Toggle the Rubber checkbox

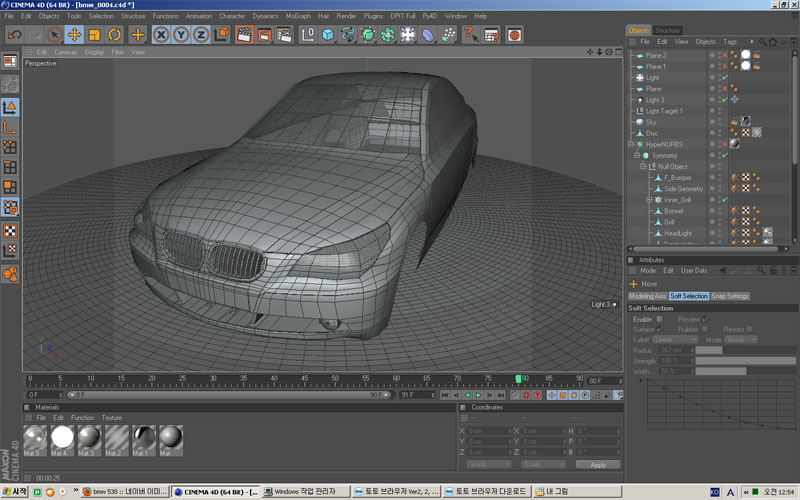pyautogui.click(x=705, y=329)
